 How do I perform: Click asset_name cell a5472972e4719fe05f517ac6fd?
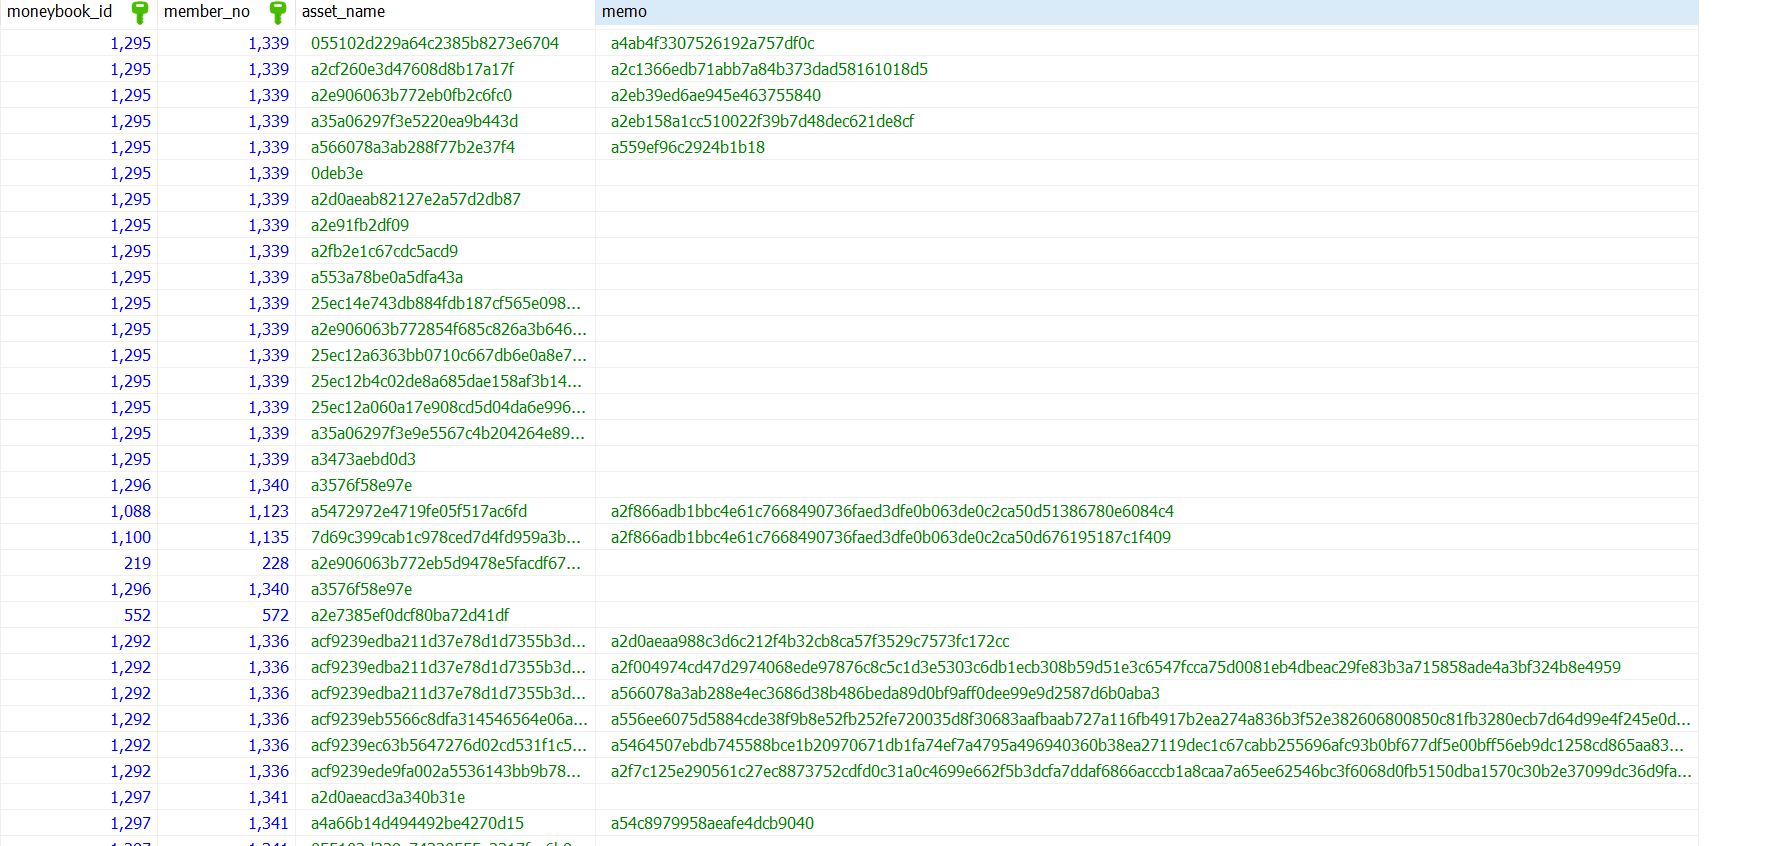point(418,511)
